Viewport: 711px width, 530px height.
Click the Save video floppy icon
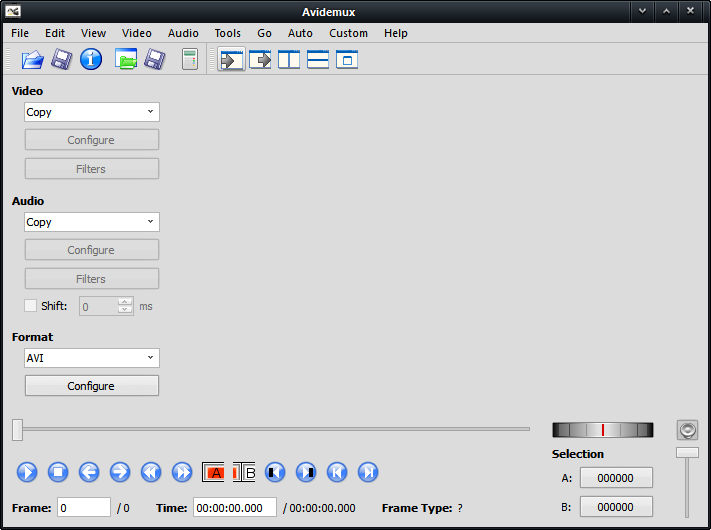[x=62, y=59]
